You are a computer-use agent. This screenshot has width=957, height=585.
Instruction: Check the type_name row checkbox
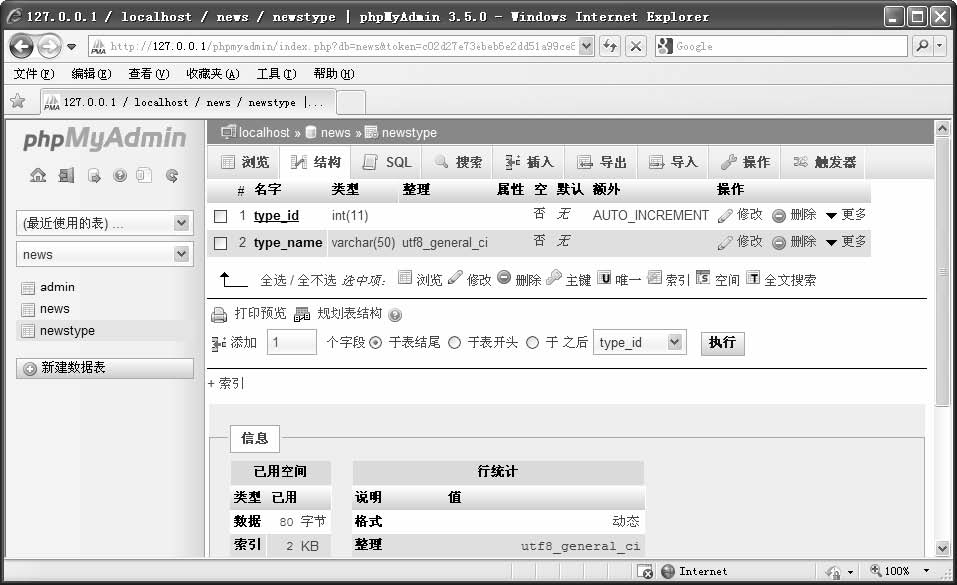[221, 243]
